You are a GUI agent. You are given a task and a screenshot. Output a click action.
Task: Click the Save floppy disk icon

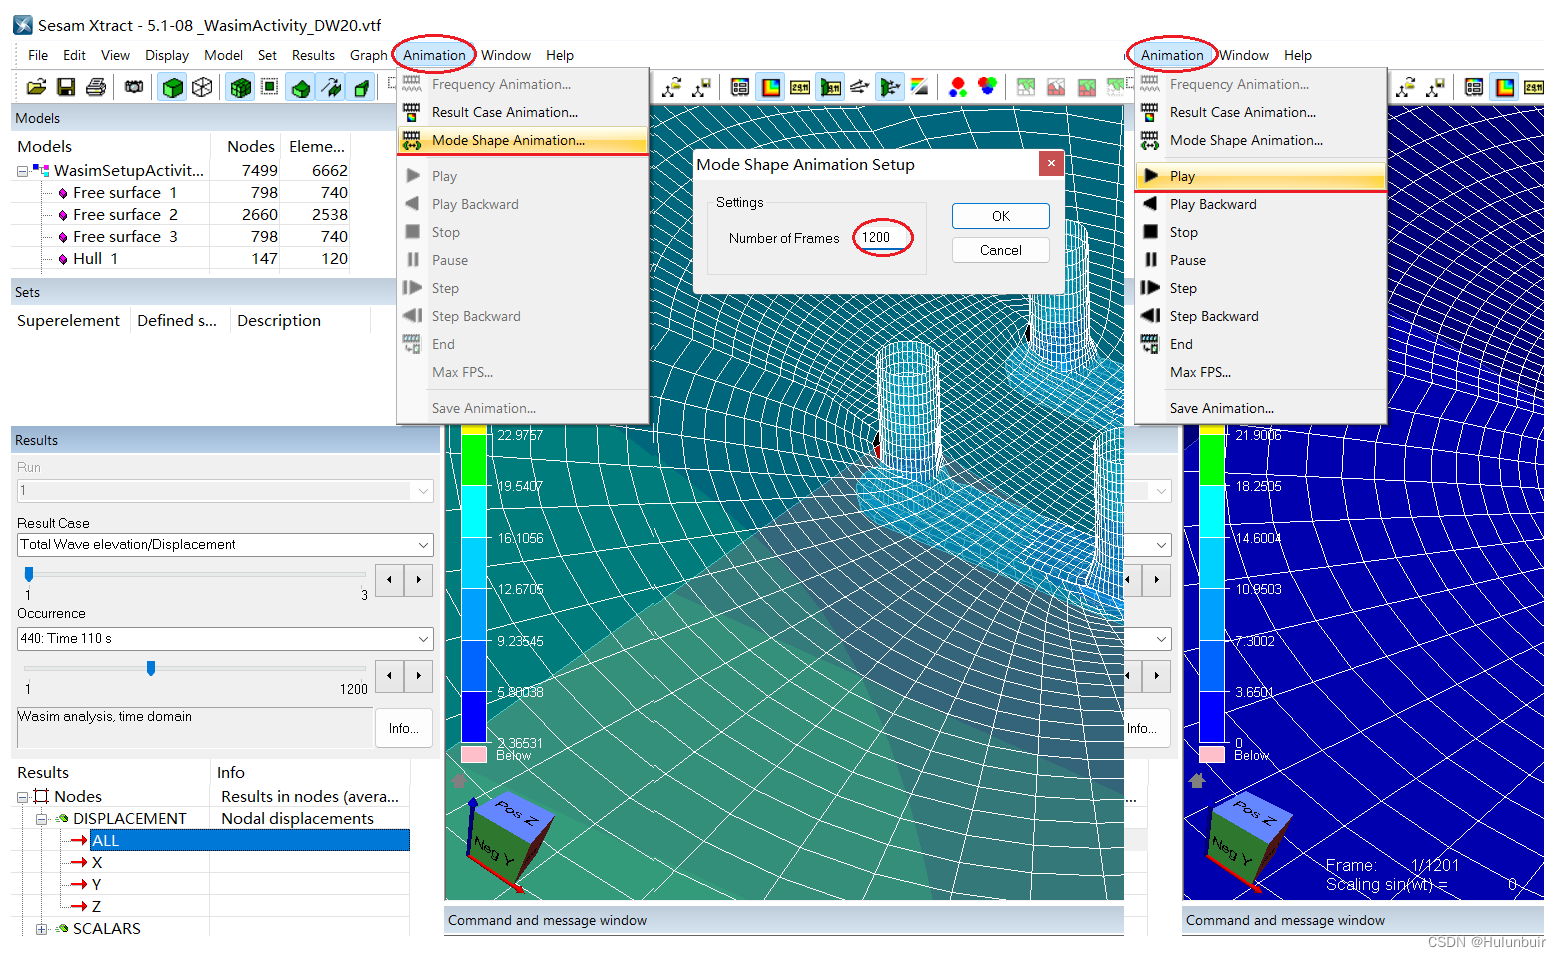point(66,87)
